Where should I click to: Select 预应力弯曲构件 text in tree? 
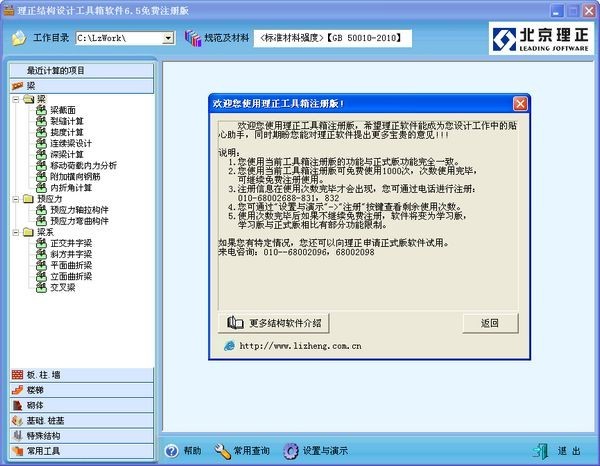(x=80, y=221)
